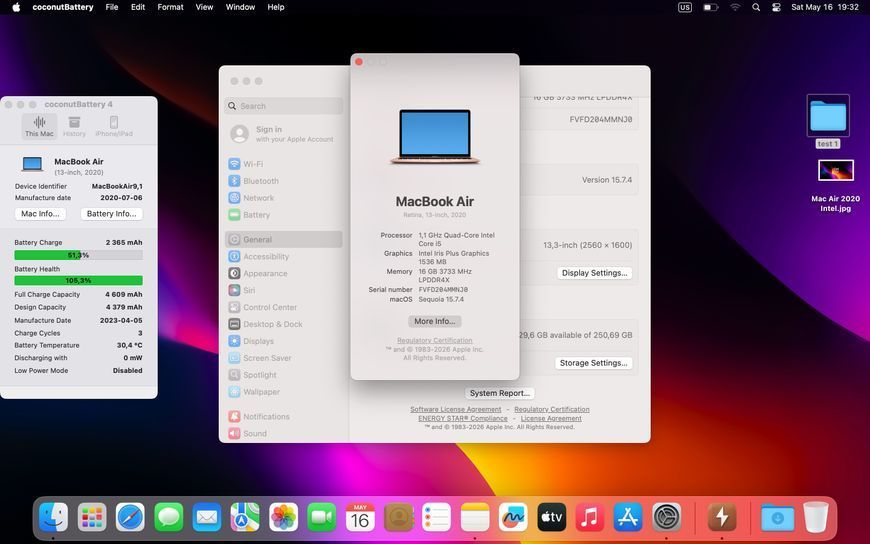Open the View menu
The width and height of the screenshot is (870, 544).
coord(204,7)
